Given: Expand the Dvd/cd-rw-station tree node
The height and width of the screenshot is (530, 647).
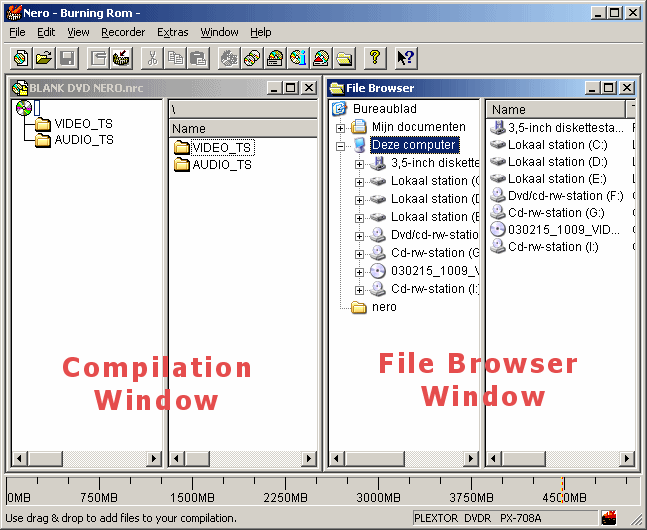Looking at the screenshot, I should click(359, 236).
